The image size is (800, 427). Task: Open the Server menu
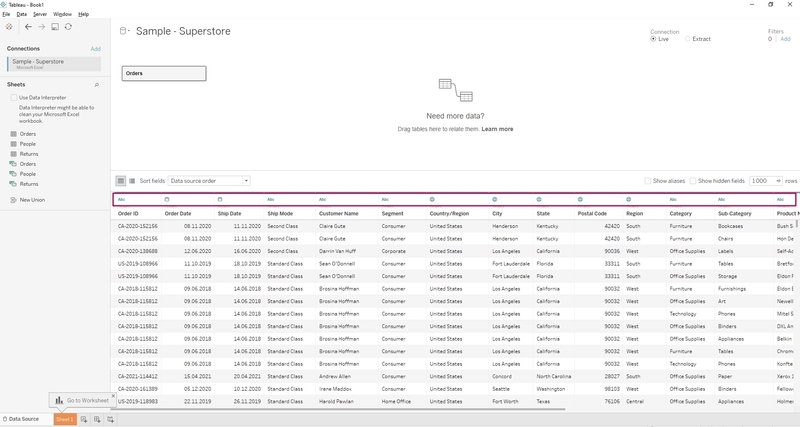(40, 14)
